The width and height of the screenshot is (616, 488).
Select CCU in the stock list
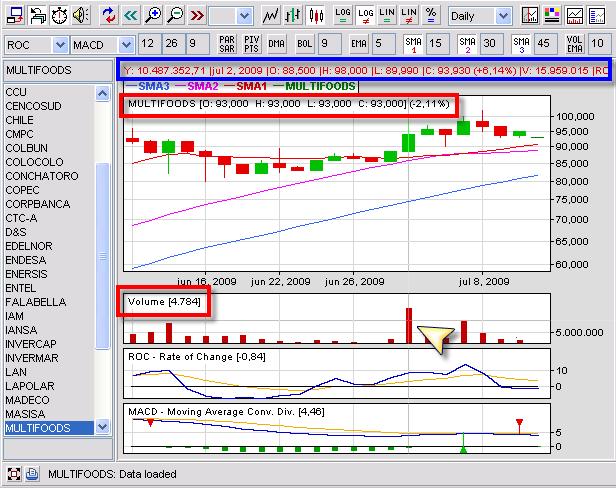pyautogui.click(x=49, y=92)
